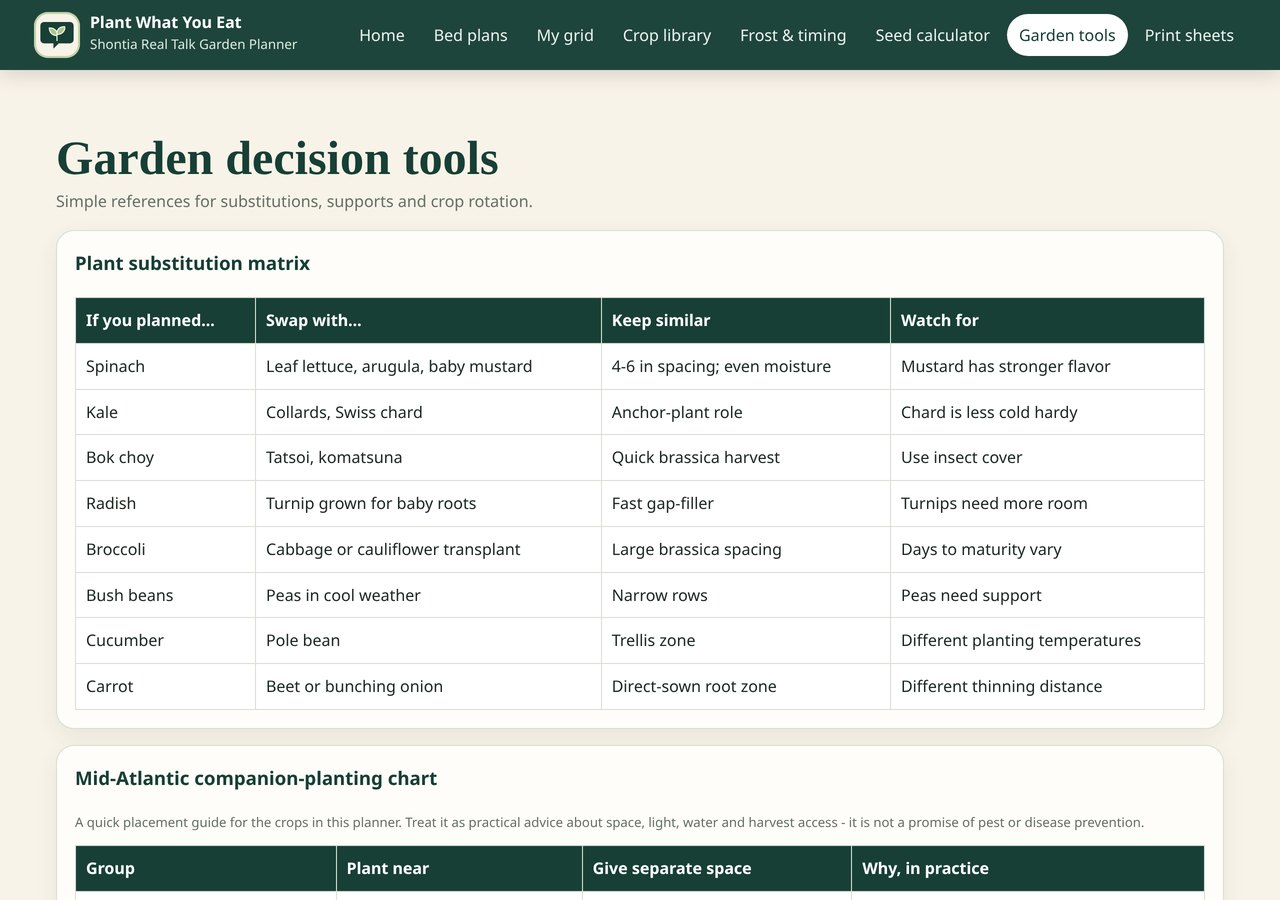Click the 'Pole bean' cell
Viewport: 1280px width, 900px height.
(428, 640)
